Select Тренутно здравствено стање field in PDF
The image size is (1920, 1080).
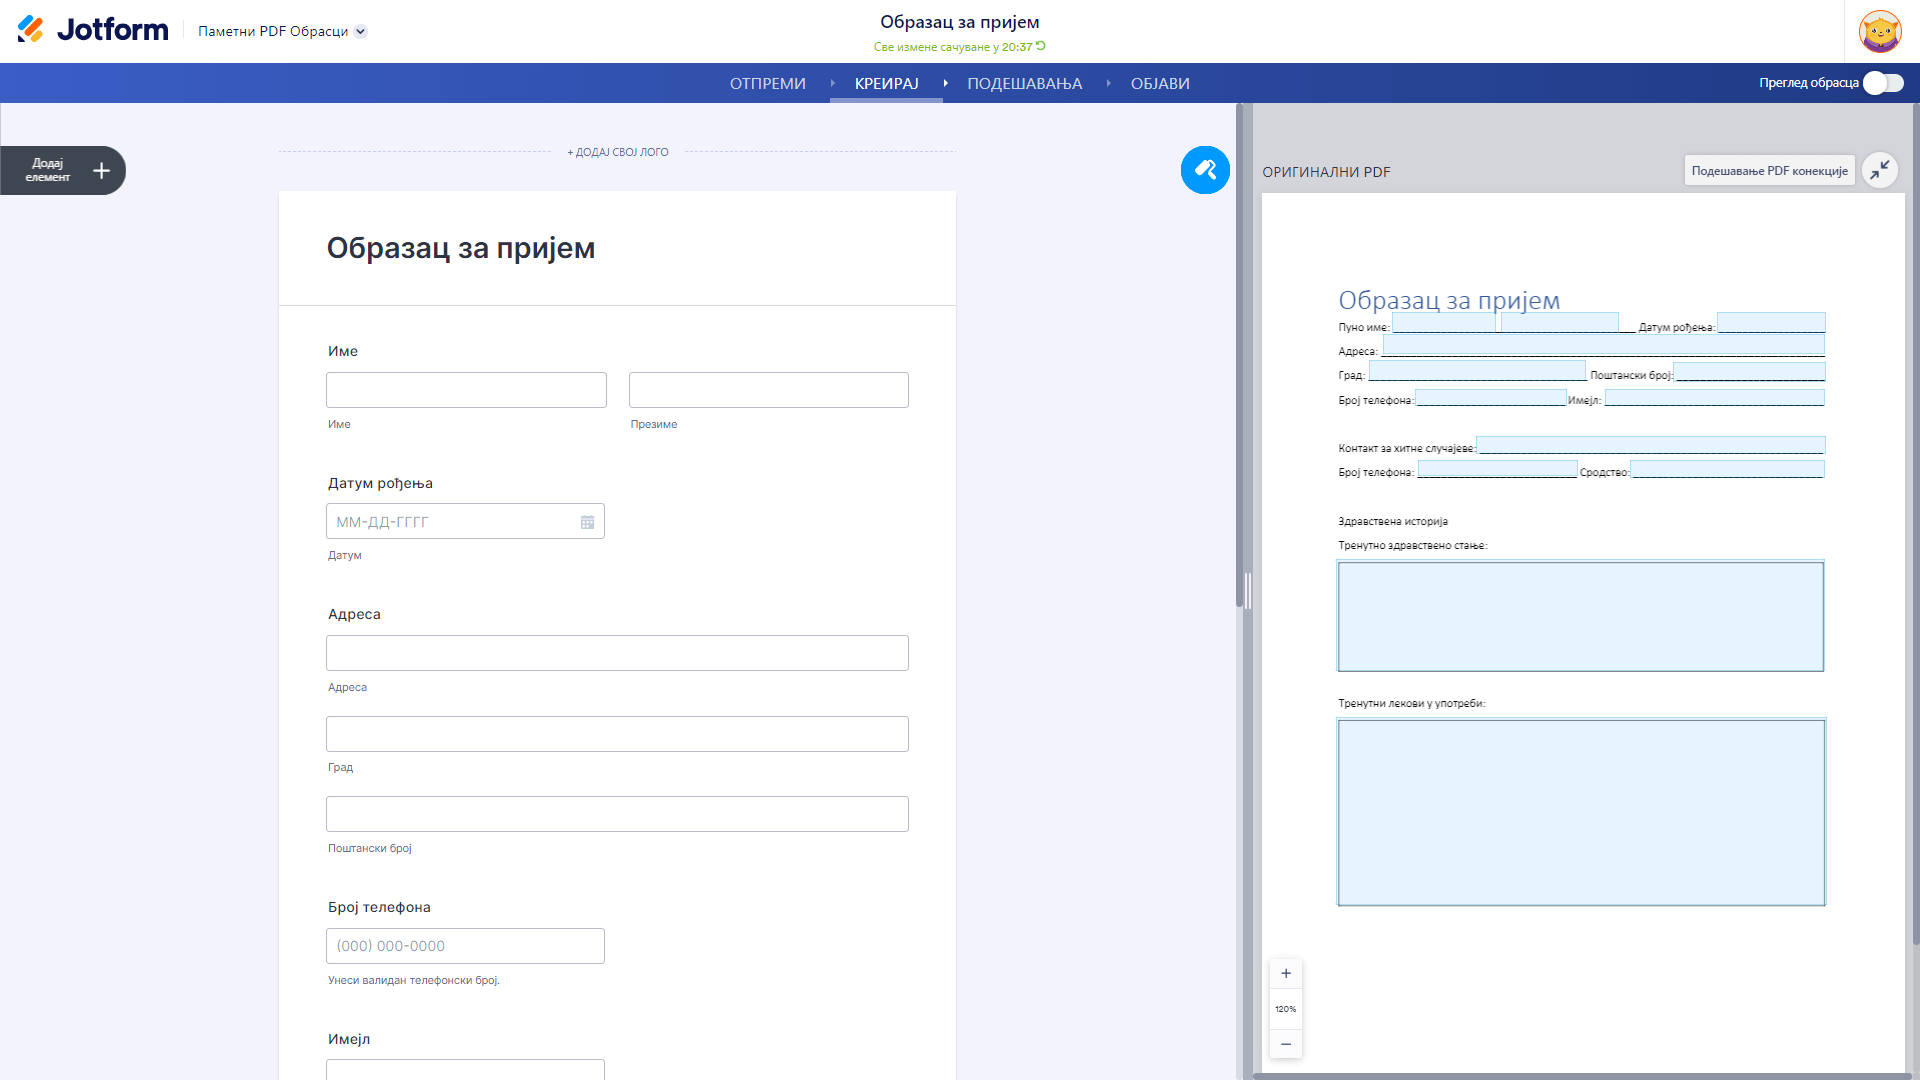1580,616
